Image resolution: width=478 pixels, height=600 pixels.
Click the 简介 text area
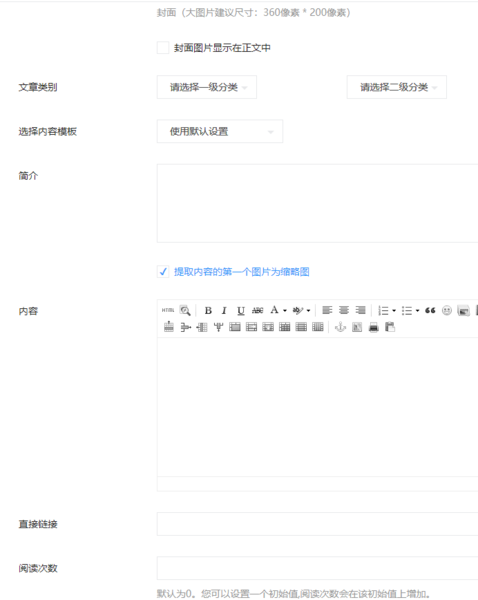coord(317,204)
